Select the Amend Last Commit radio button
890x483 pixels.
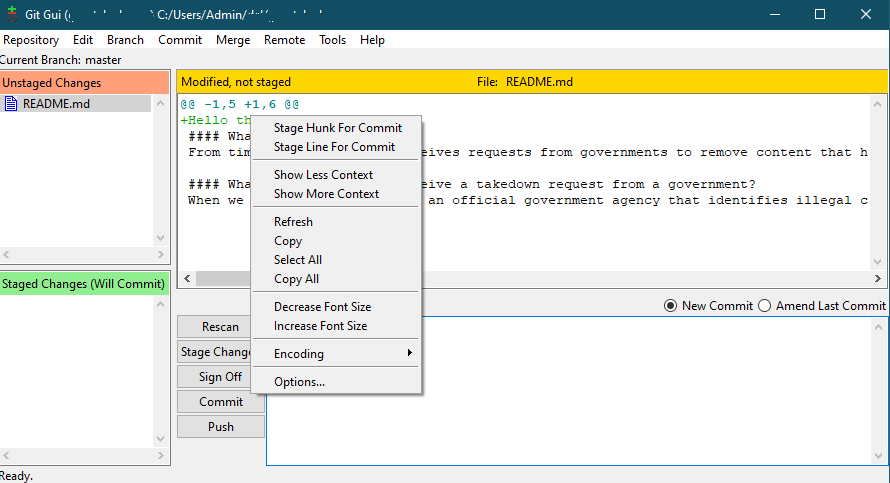click(765, 305)
